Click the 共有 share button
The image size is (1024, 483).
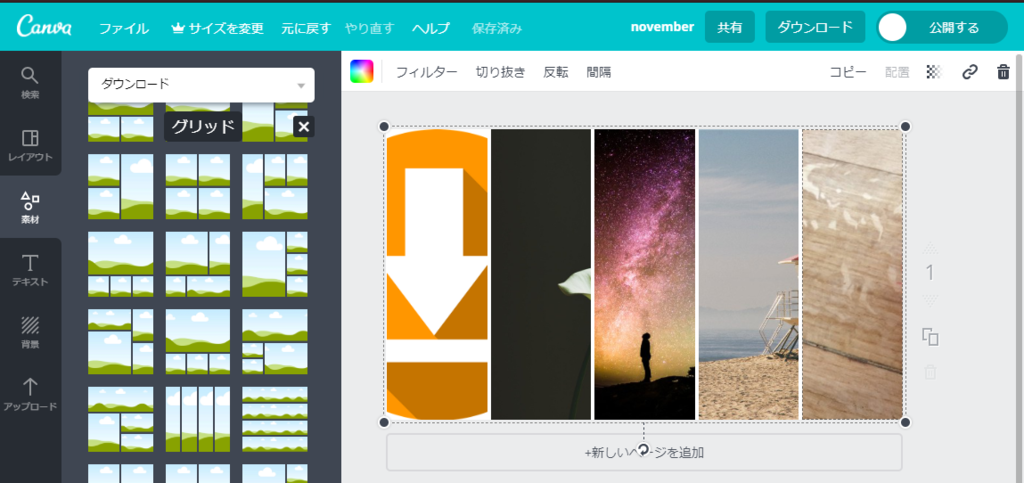coord(729,27)
